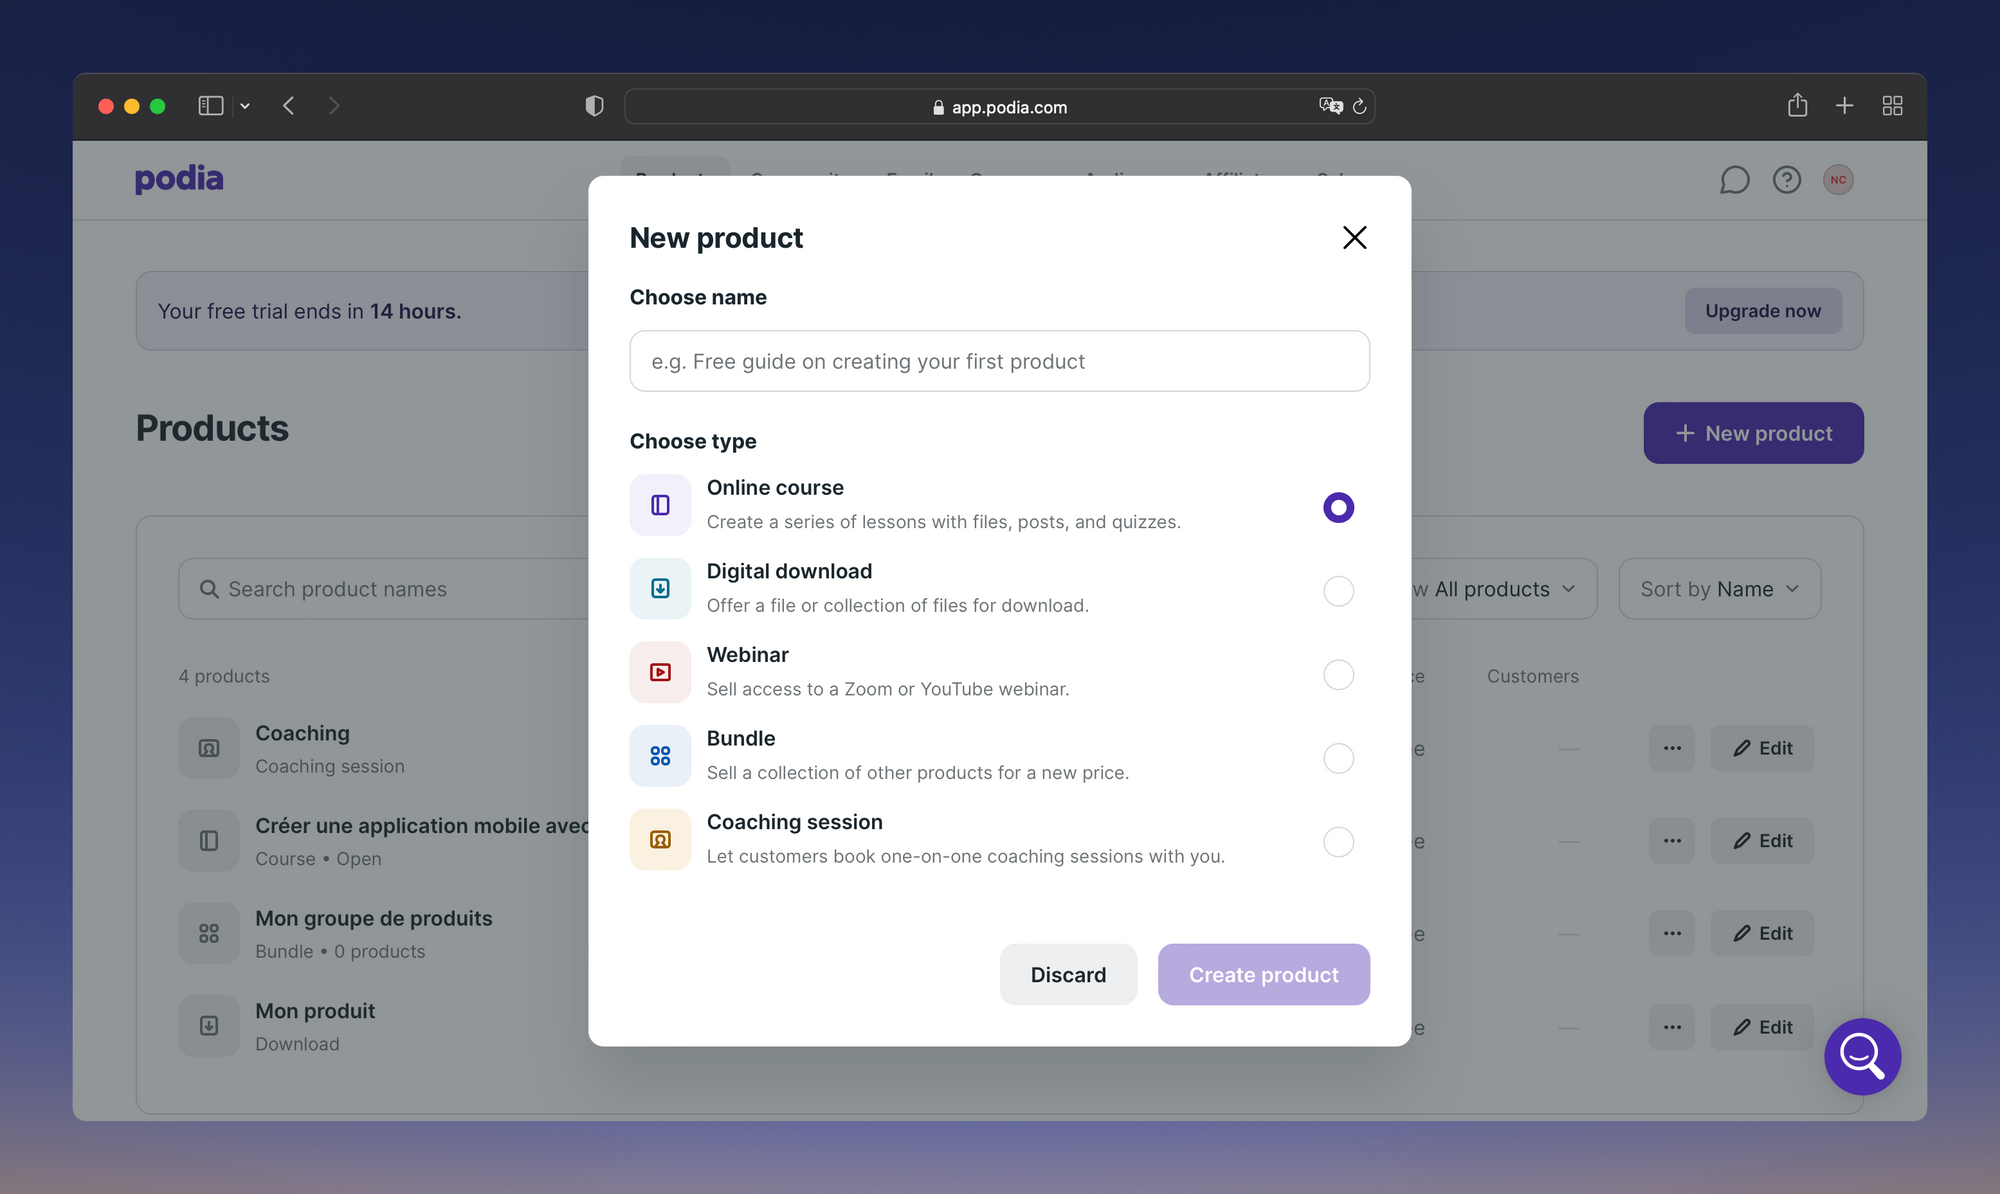The height and width of the screenshot is (1194, 2000).
Task: Click the Webinar type icon
Action: 660,672
